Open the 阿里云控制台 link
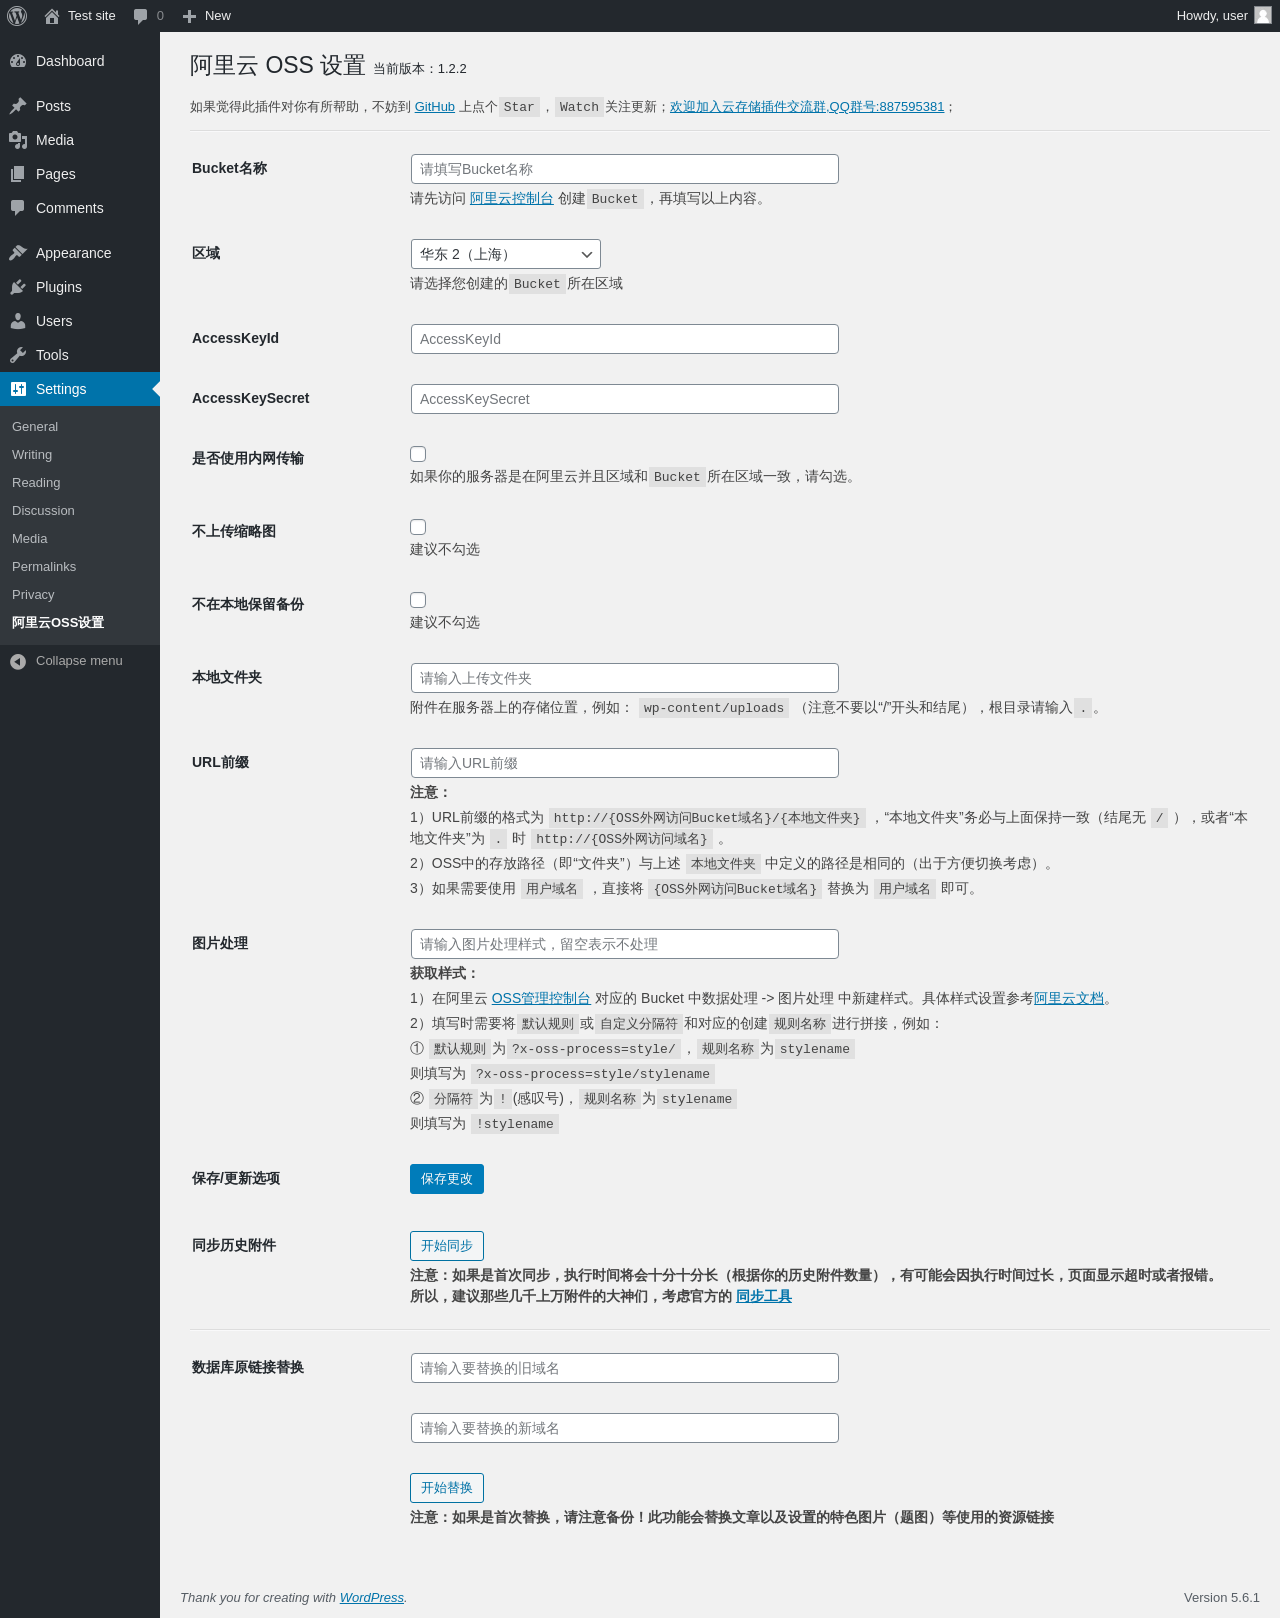 click(x=512, y=198)
